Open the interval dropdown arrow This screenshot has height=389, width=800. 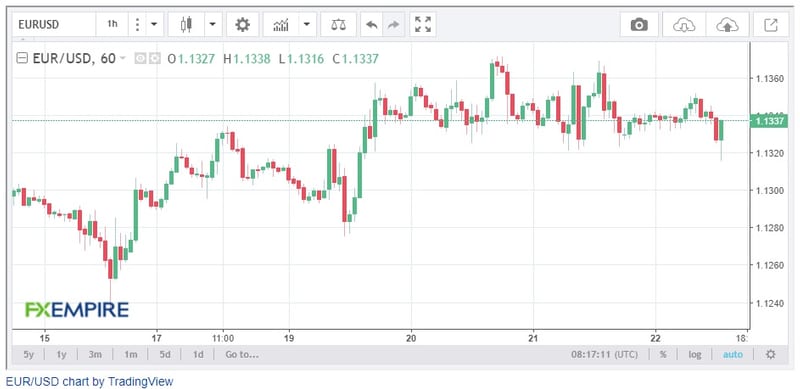[155, 24]
